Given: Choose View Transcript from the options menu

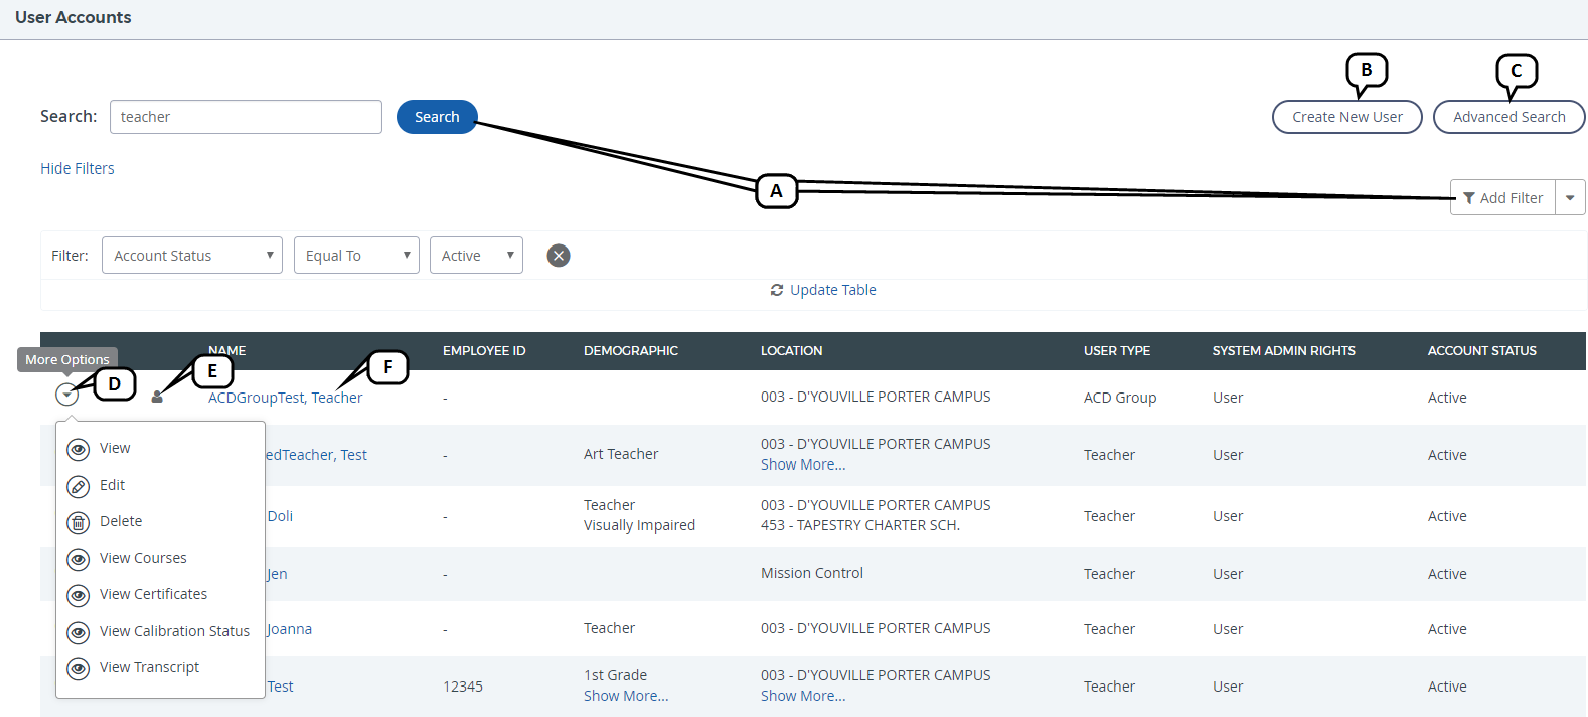Looking at the screenshot, I should (x=149, y=667).
